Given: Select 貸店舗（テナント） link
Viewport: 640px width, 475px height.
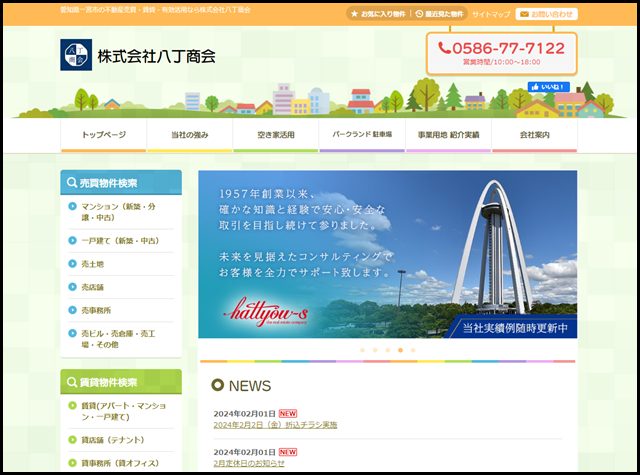Looking at the screenshot, I should [x=113, y=440].
